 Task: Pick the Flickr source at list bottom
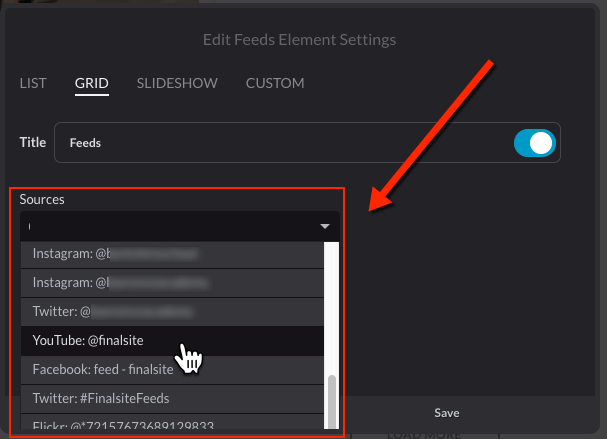[172, 422]
